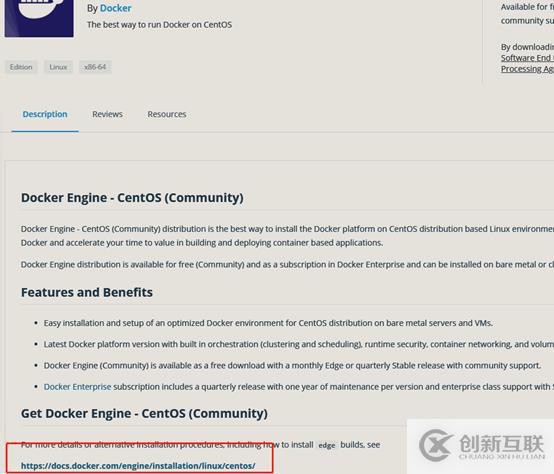Open the Docker publisher link
The image size is (554, 474).
click(x=116, y=8)
